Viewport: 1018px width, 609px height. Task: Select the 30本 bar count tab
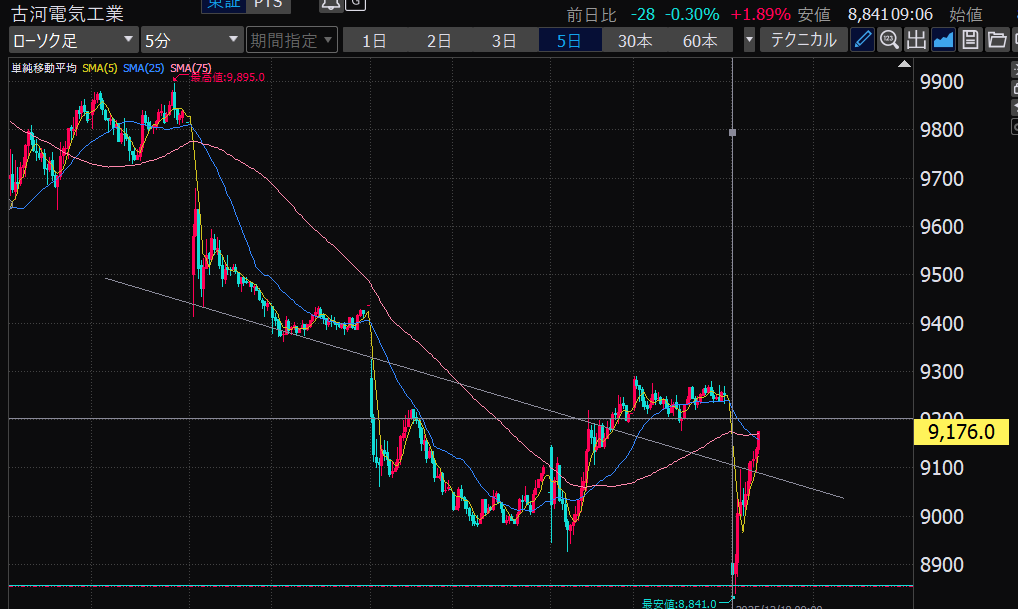tap(635, 41)
